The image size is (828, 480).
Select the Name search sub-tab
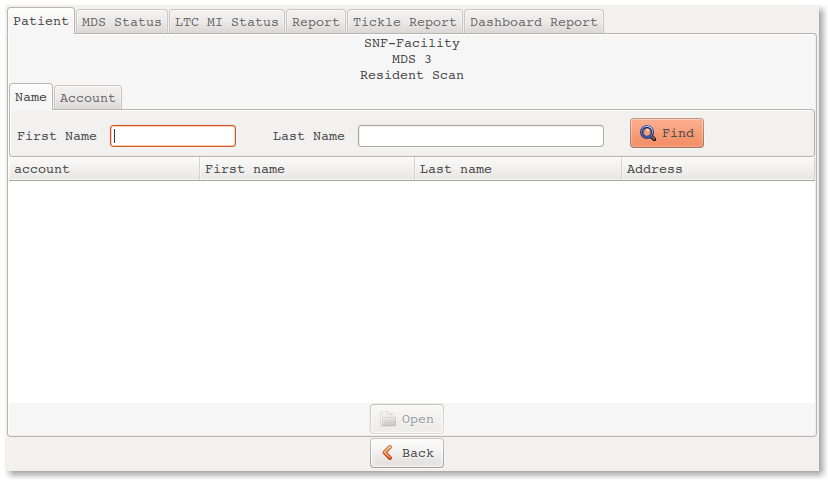click(x=31, y=97)
